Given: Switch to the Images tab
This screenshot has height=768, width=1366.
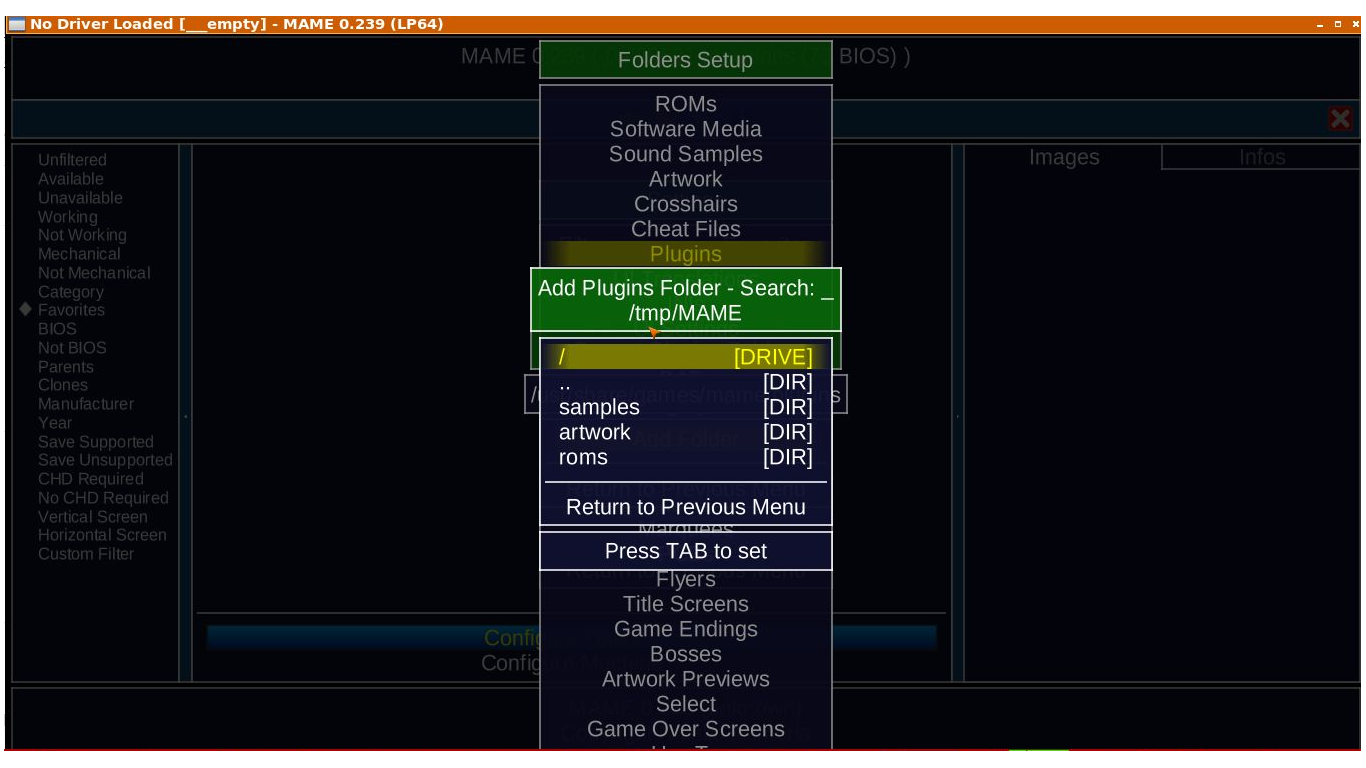Looking at the screenshot, I should (x=1063, y=158).
